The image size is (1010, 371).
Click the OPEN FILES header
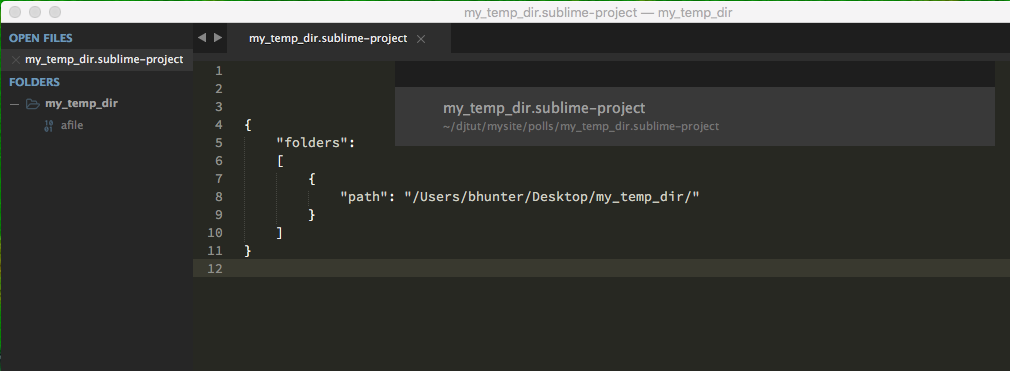click(41, 39)
